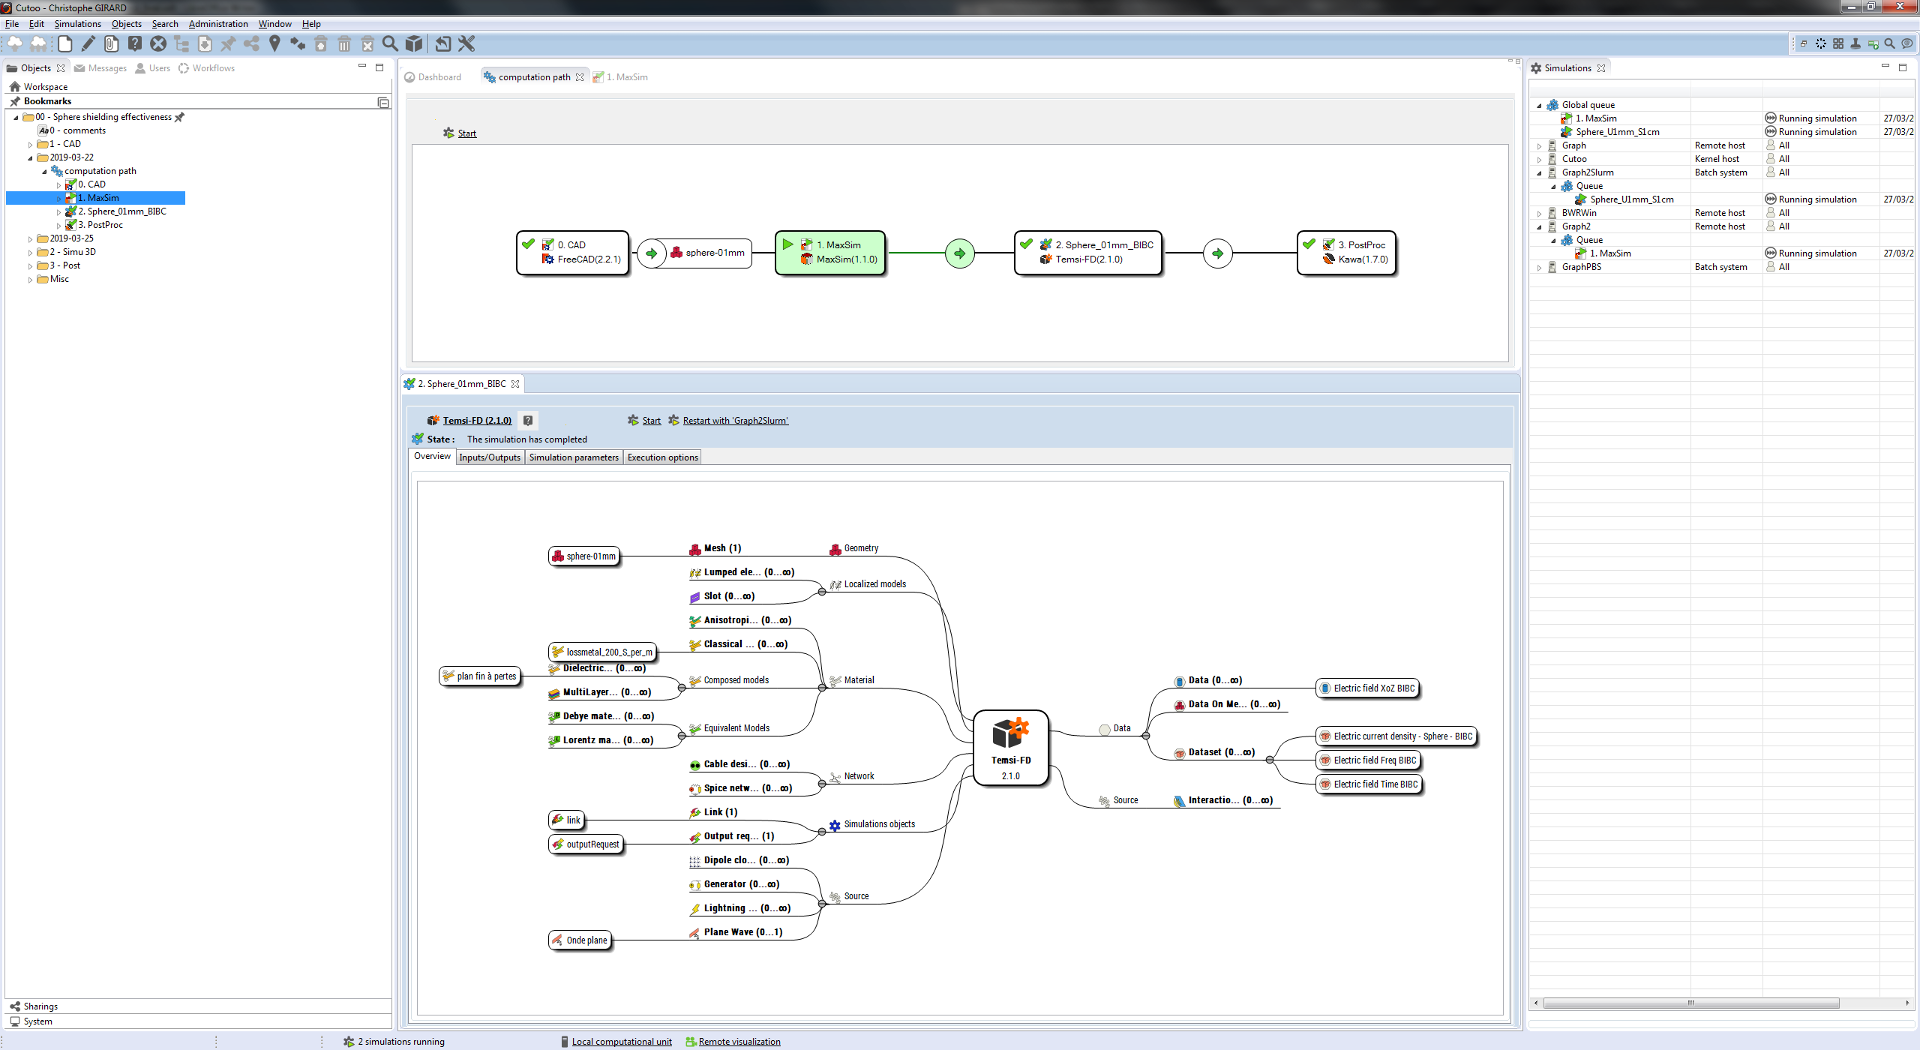Close the 2. Sphere_01mm_BIBC editor tab
This screenshot has height=1050, width=1920.
click(515, 384)
